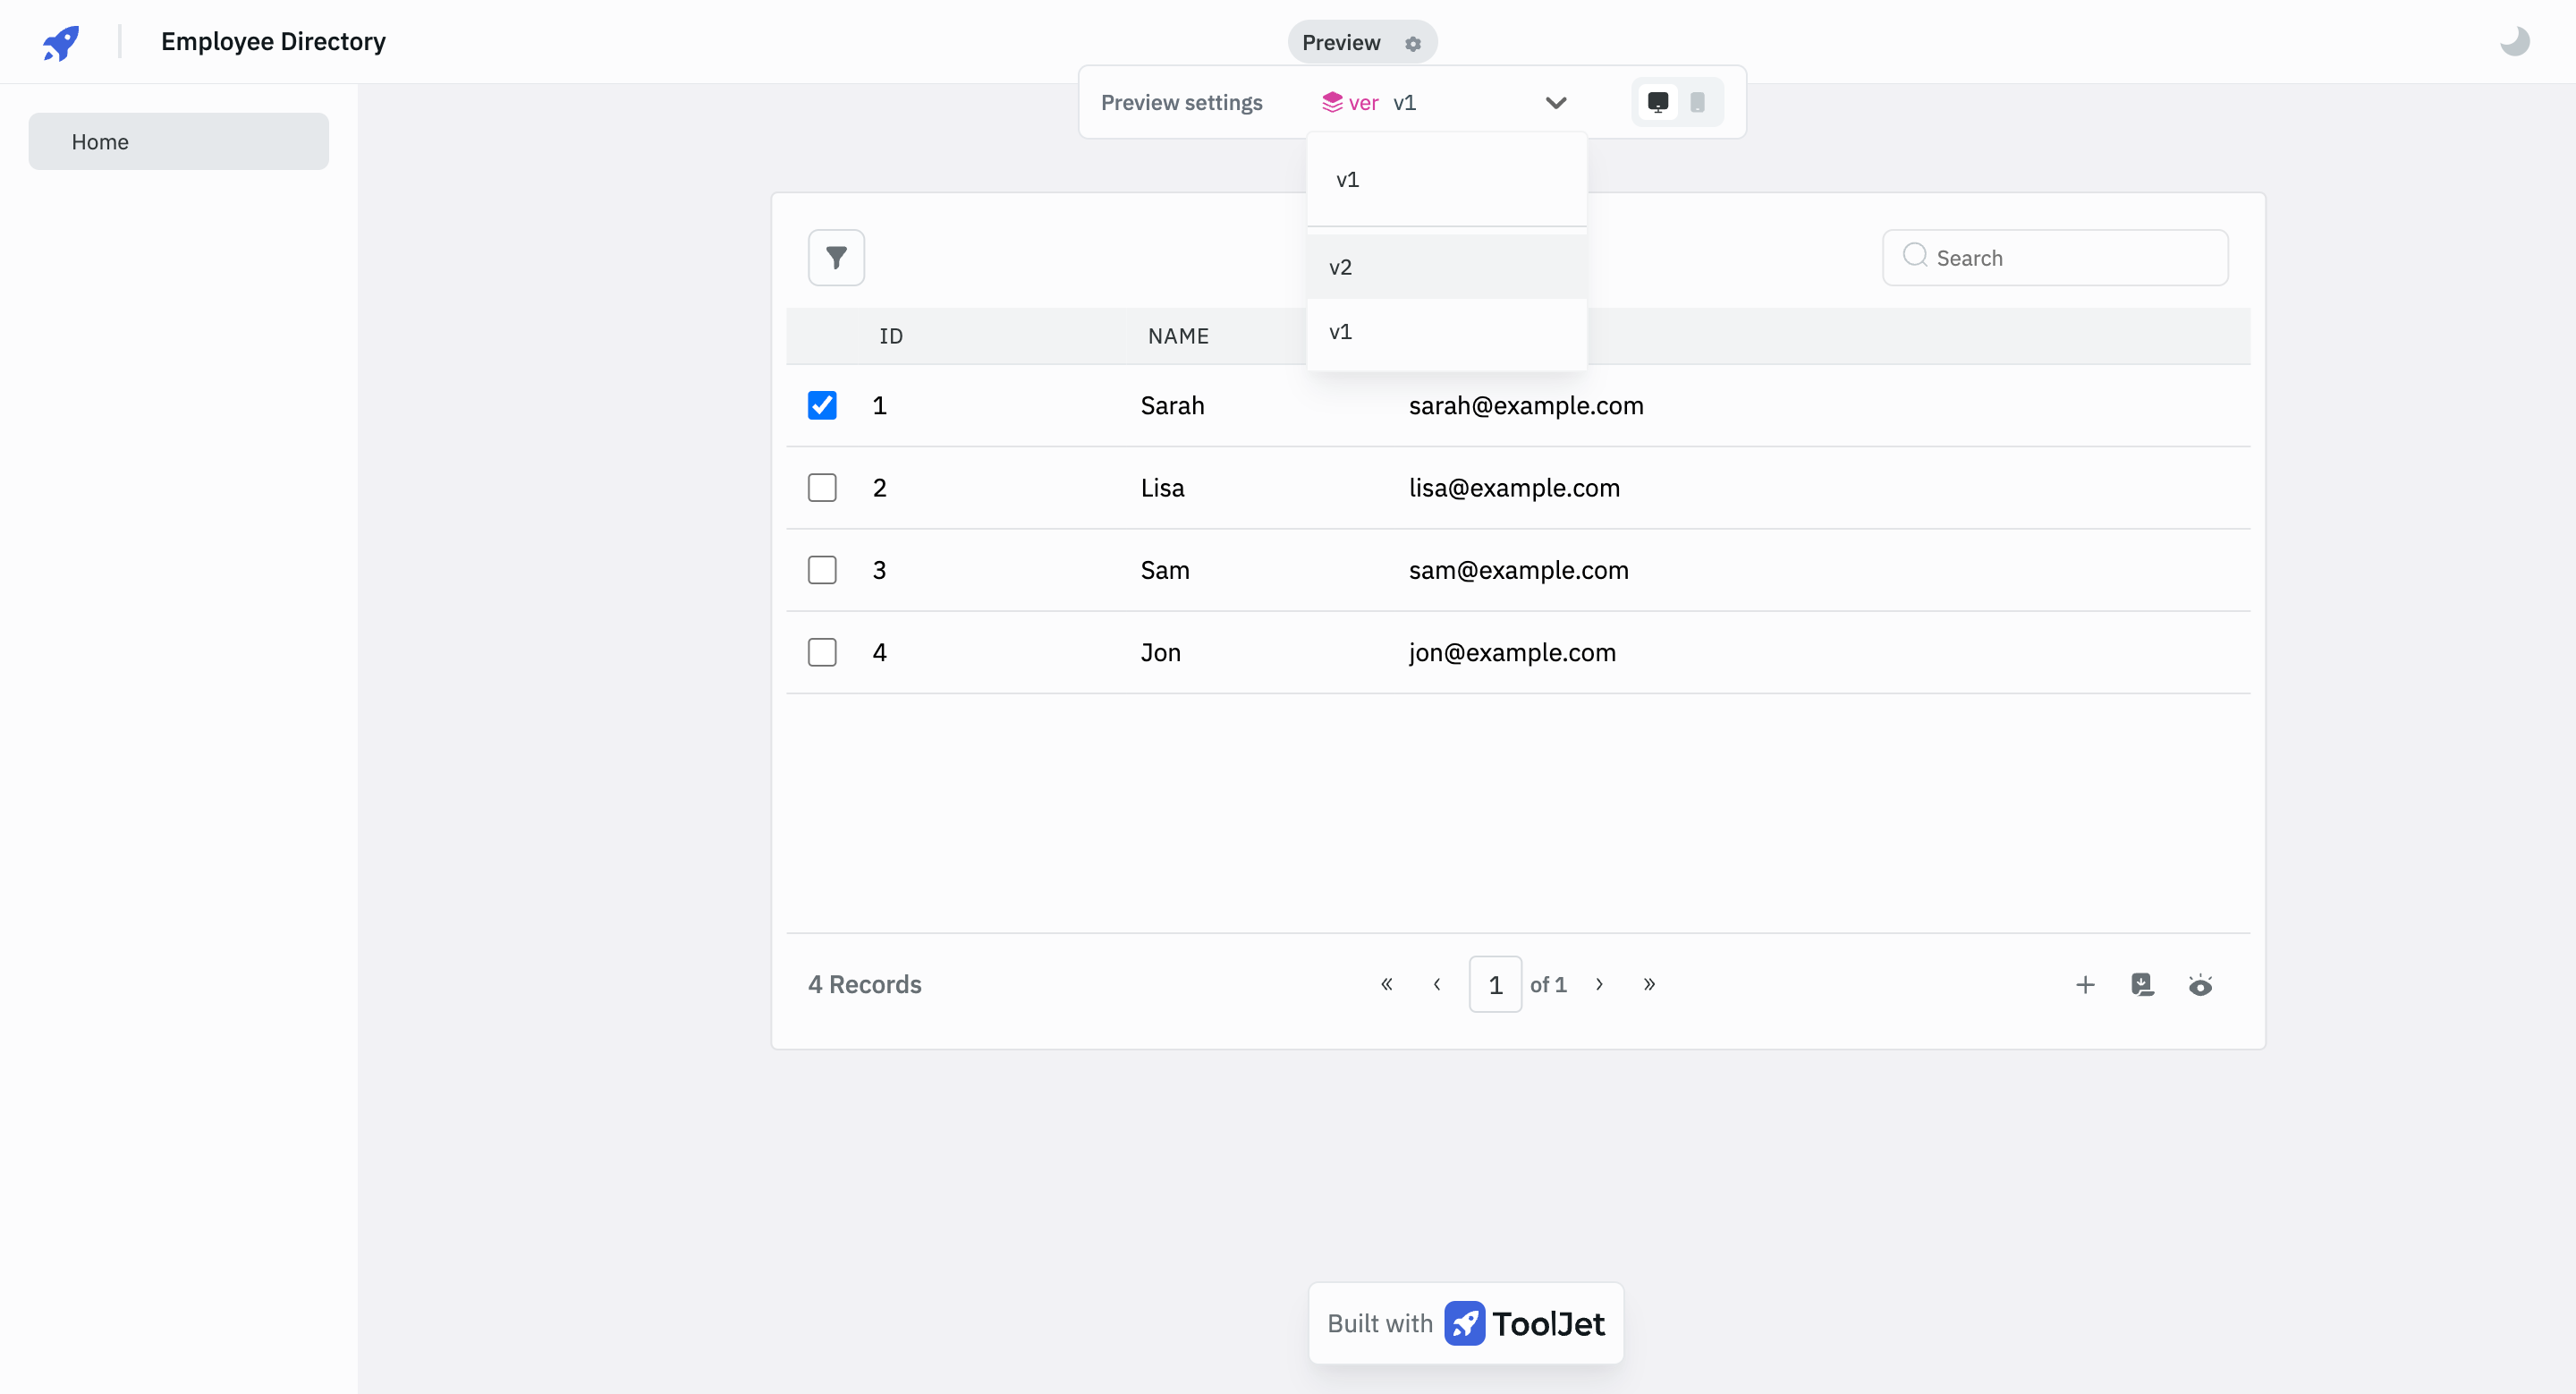Toggle column visibility eye icon

coord(2199,985)
